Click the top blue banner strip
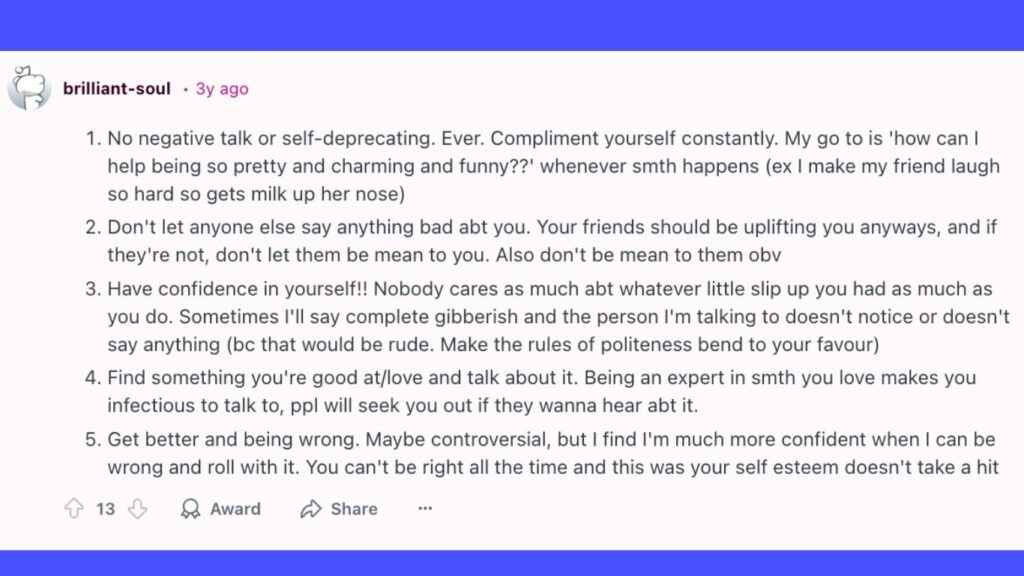 [x=512, y=25]
